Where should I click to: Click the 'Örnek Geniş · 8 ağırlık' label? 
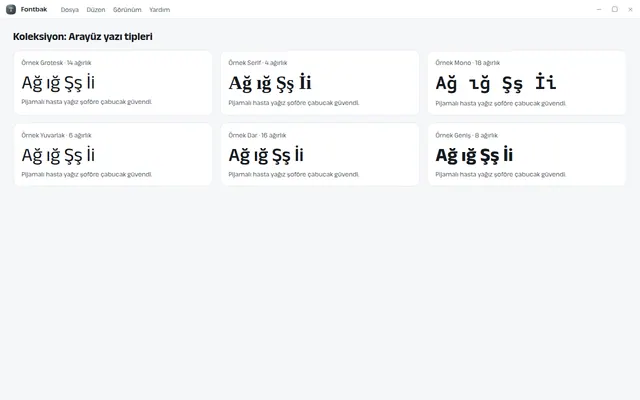tap(467, 135)
